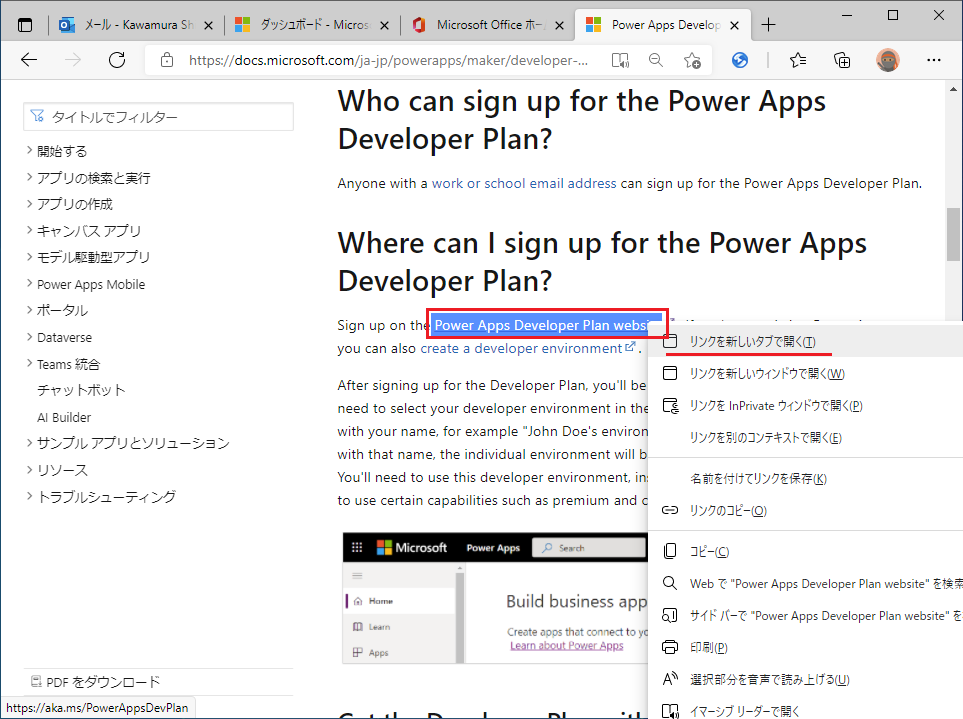
Task: Choose 選択部分を音声で読み上げる
Action: coord(805,679)
